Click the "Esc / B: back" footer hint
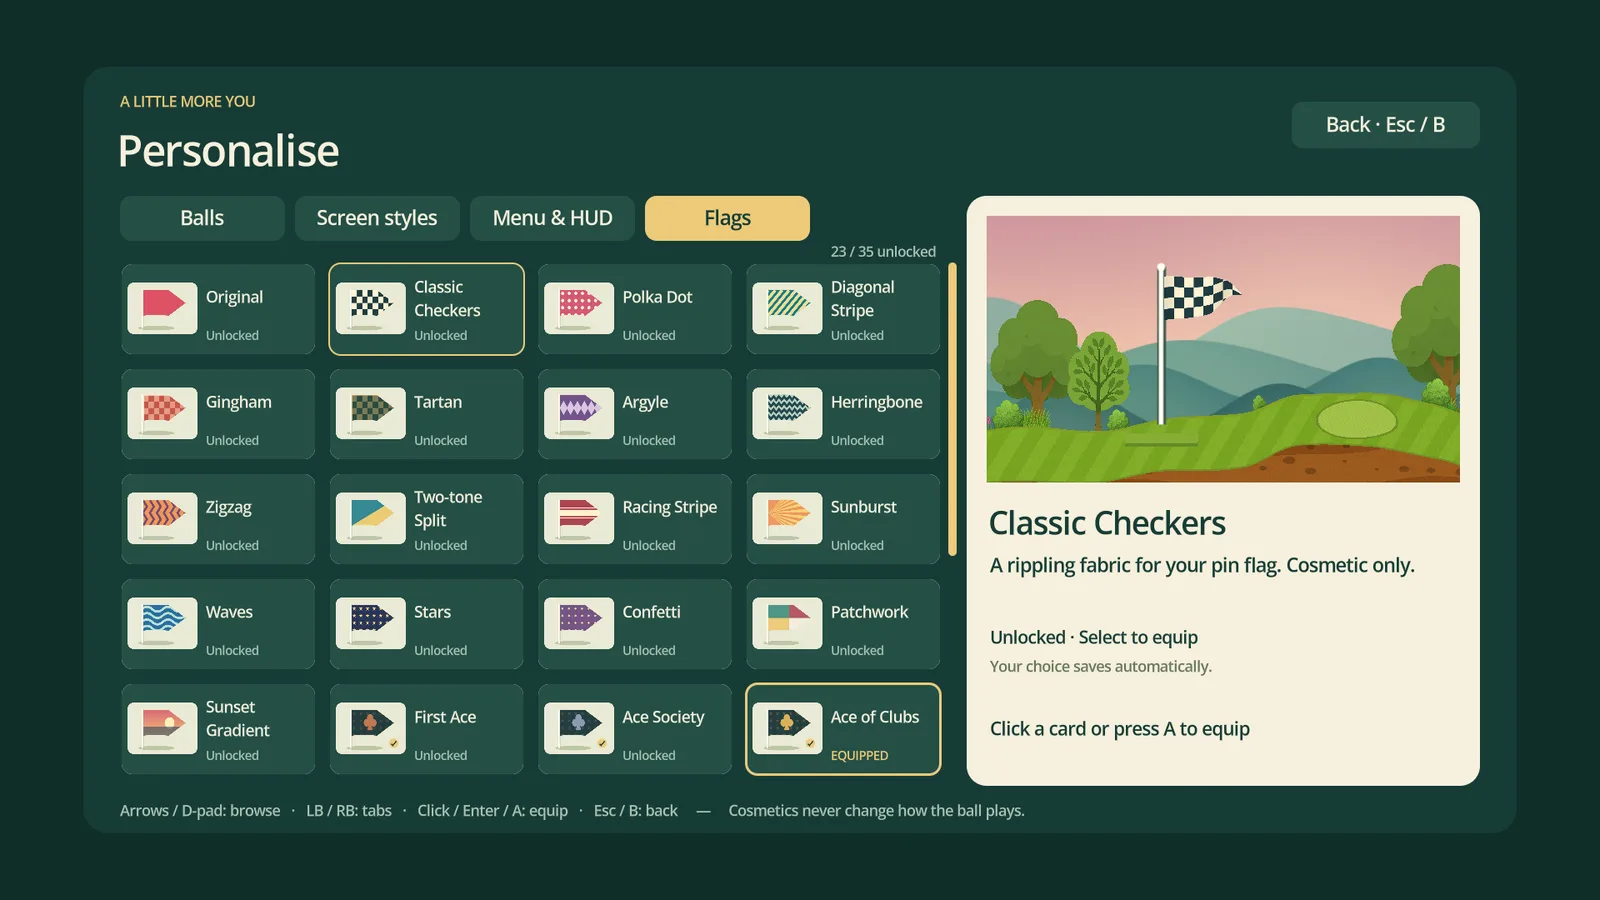This screenshot has height=900, width=1600. 636,811
